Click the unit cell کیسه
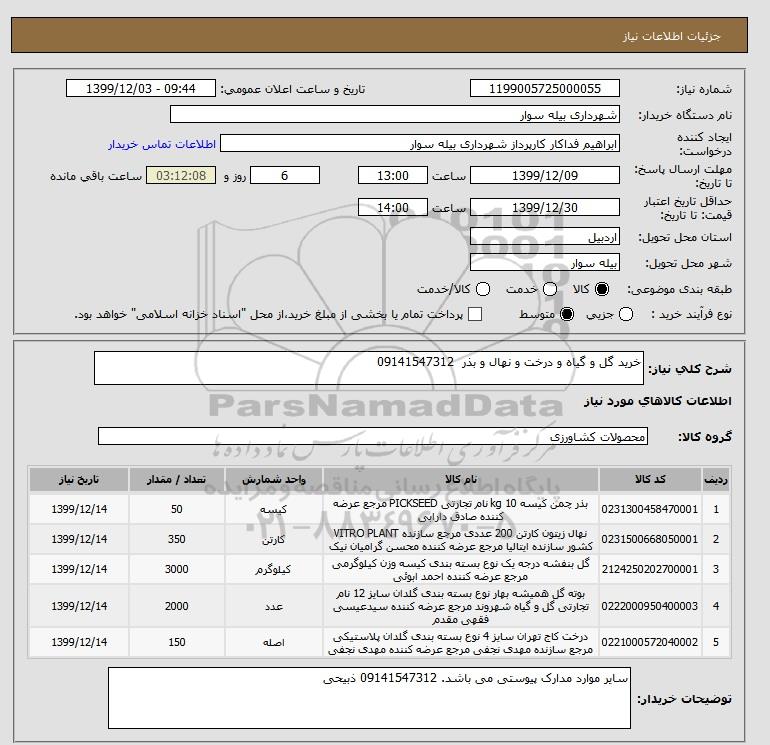The width and height of the screenshot is (770, 745). coord(274,510)
